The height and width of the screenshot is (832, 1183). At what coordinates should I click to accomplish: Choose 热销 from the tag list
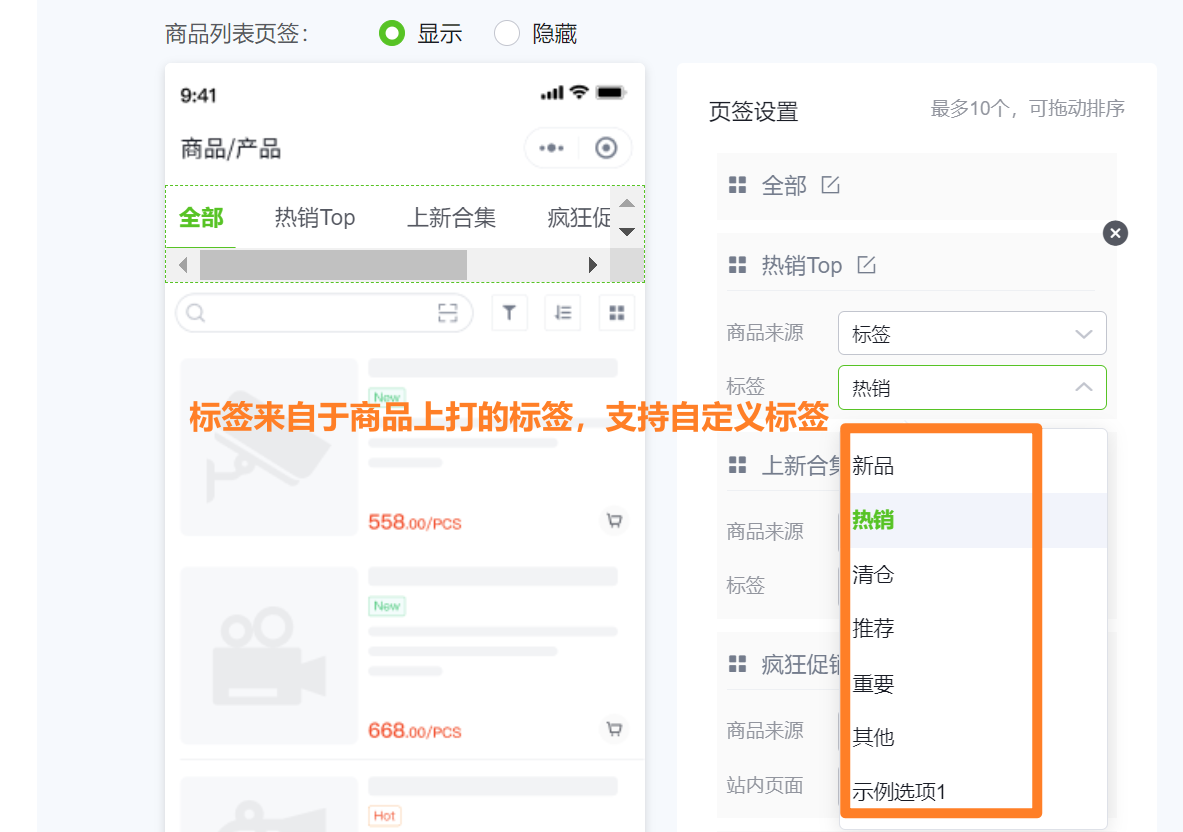(x=973, y=520)
